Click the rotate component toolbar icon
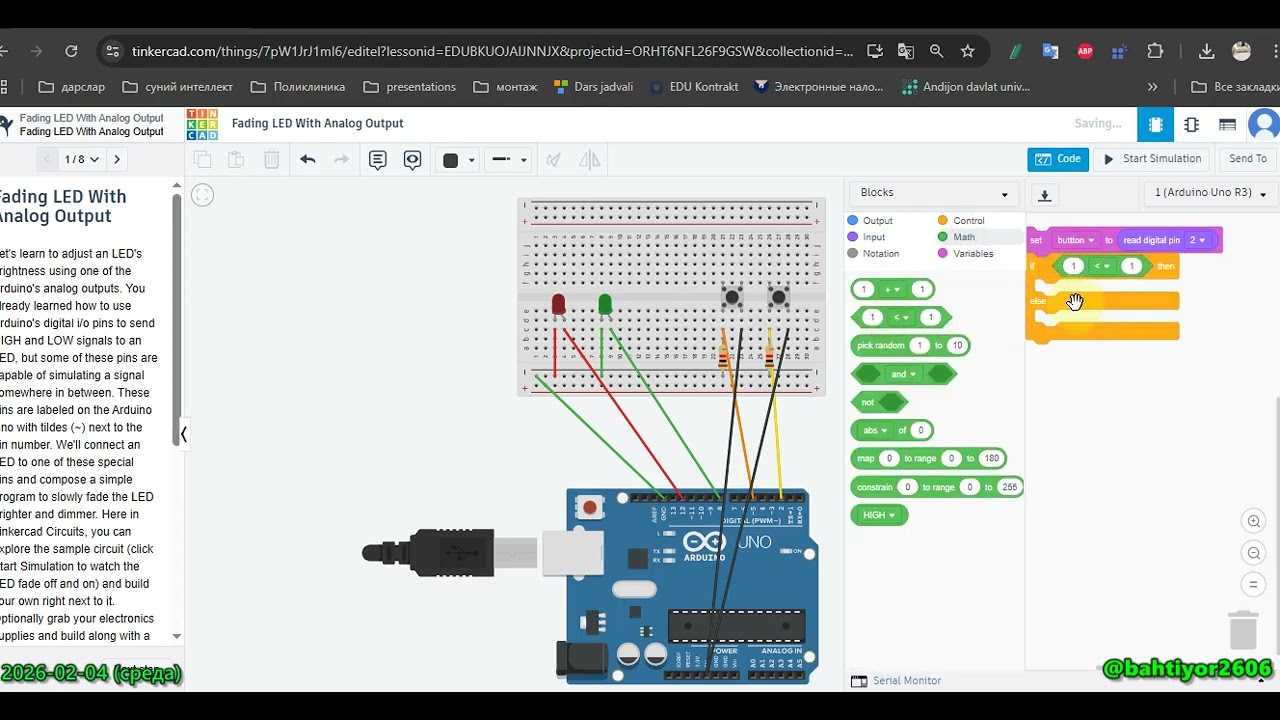The height and width of the screenshot is (720, 1280). (x=552, y=160)
